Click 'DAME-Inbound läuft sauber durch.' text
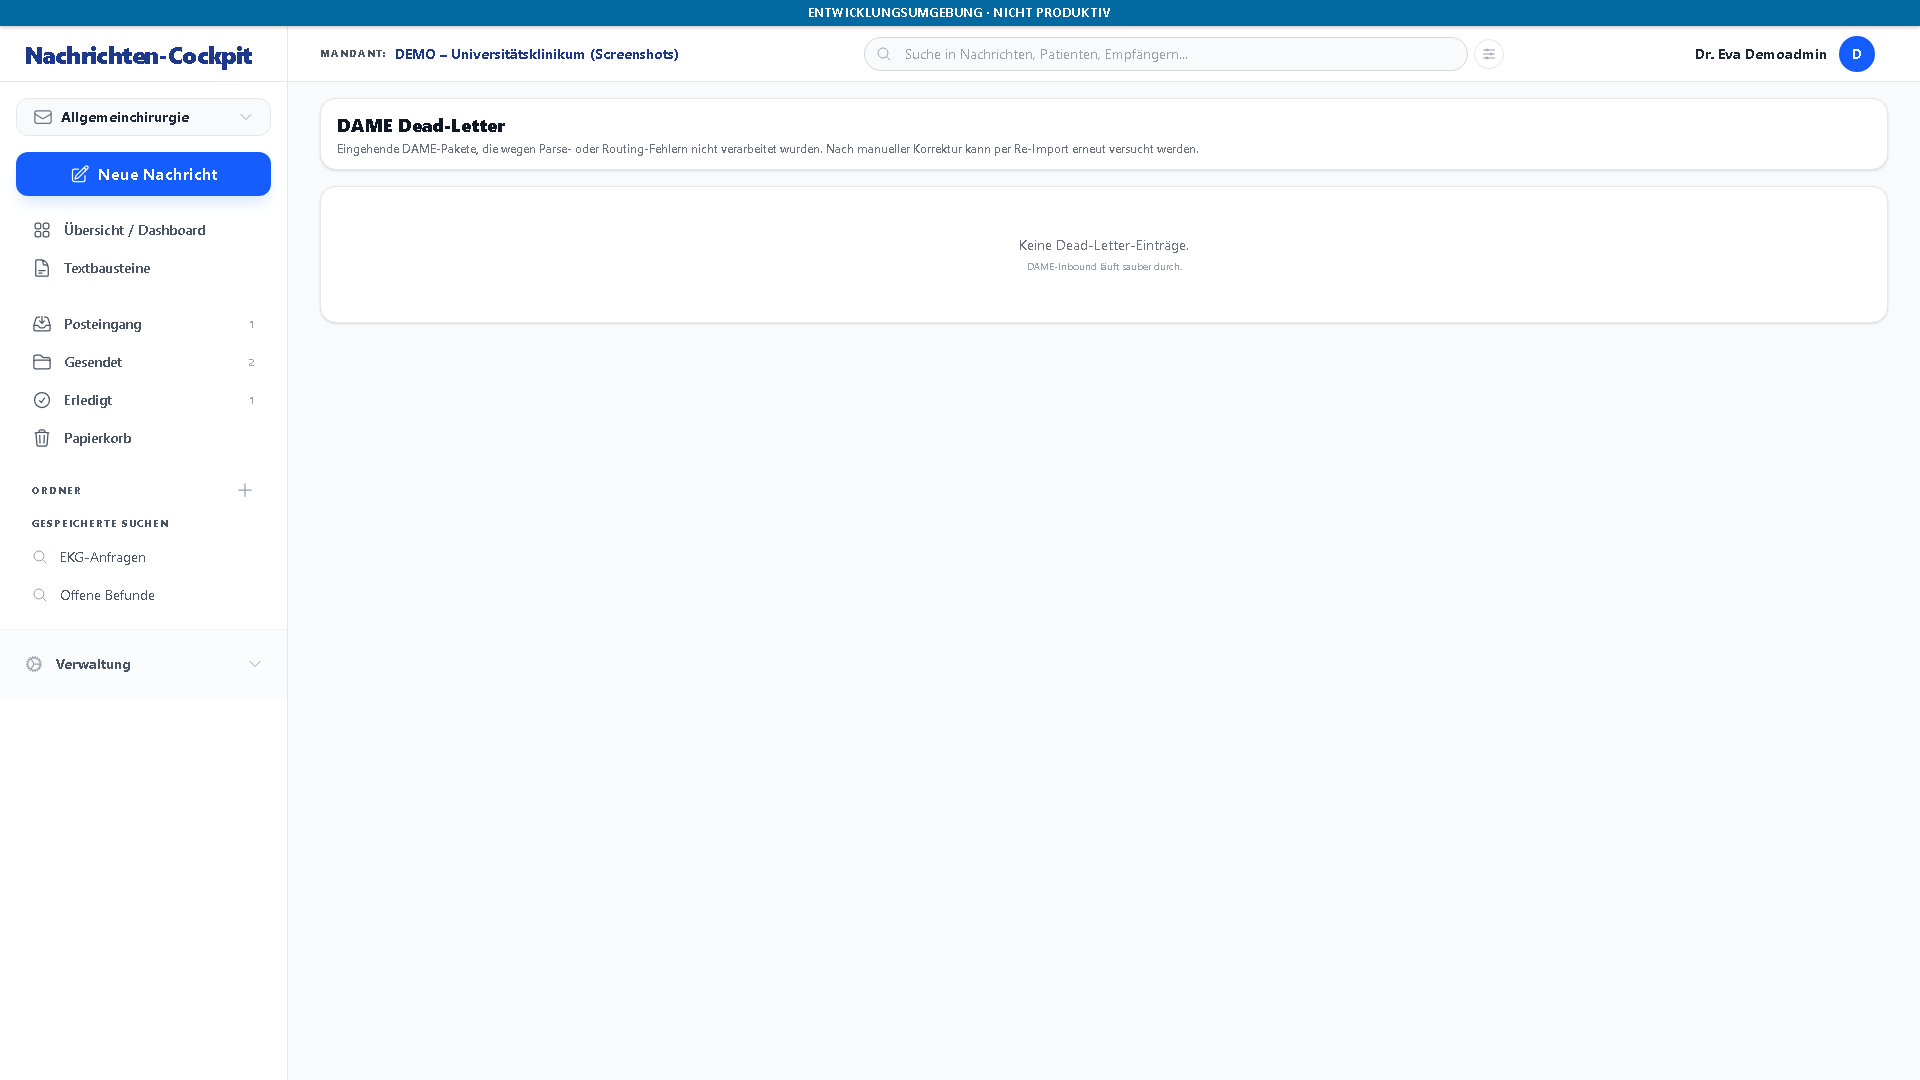The image size is (1920, 1080). point(1104,266)
